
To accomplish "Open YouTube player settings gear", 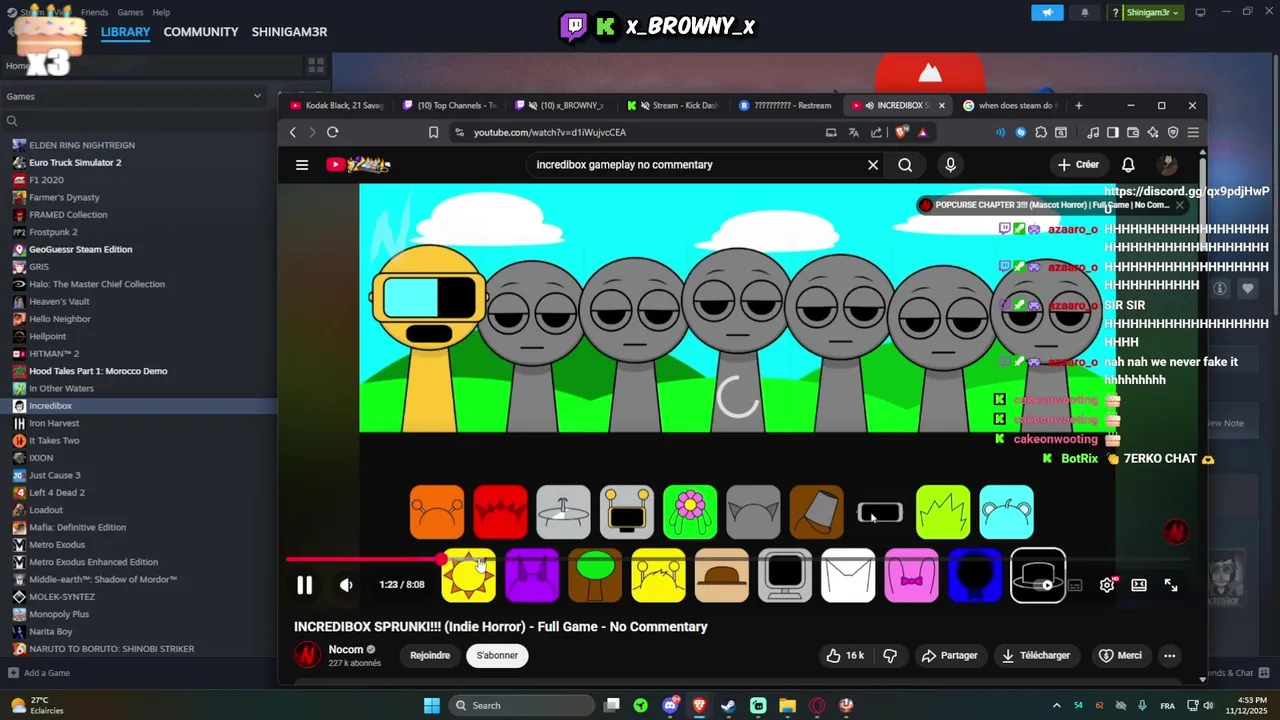I will click(x=1107, y=585).
